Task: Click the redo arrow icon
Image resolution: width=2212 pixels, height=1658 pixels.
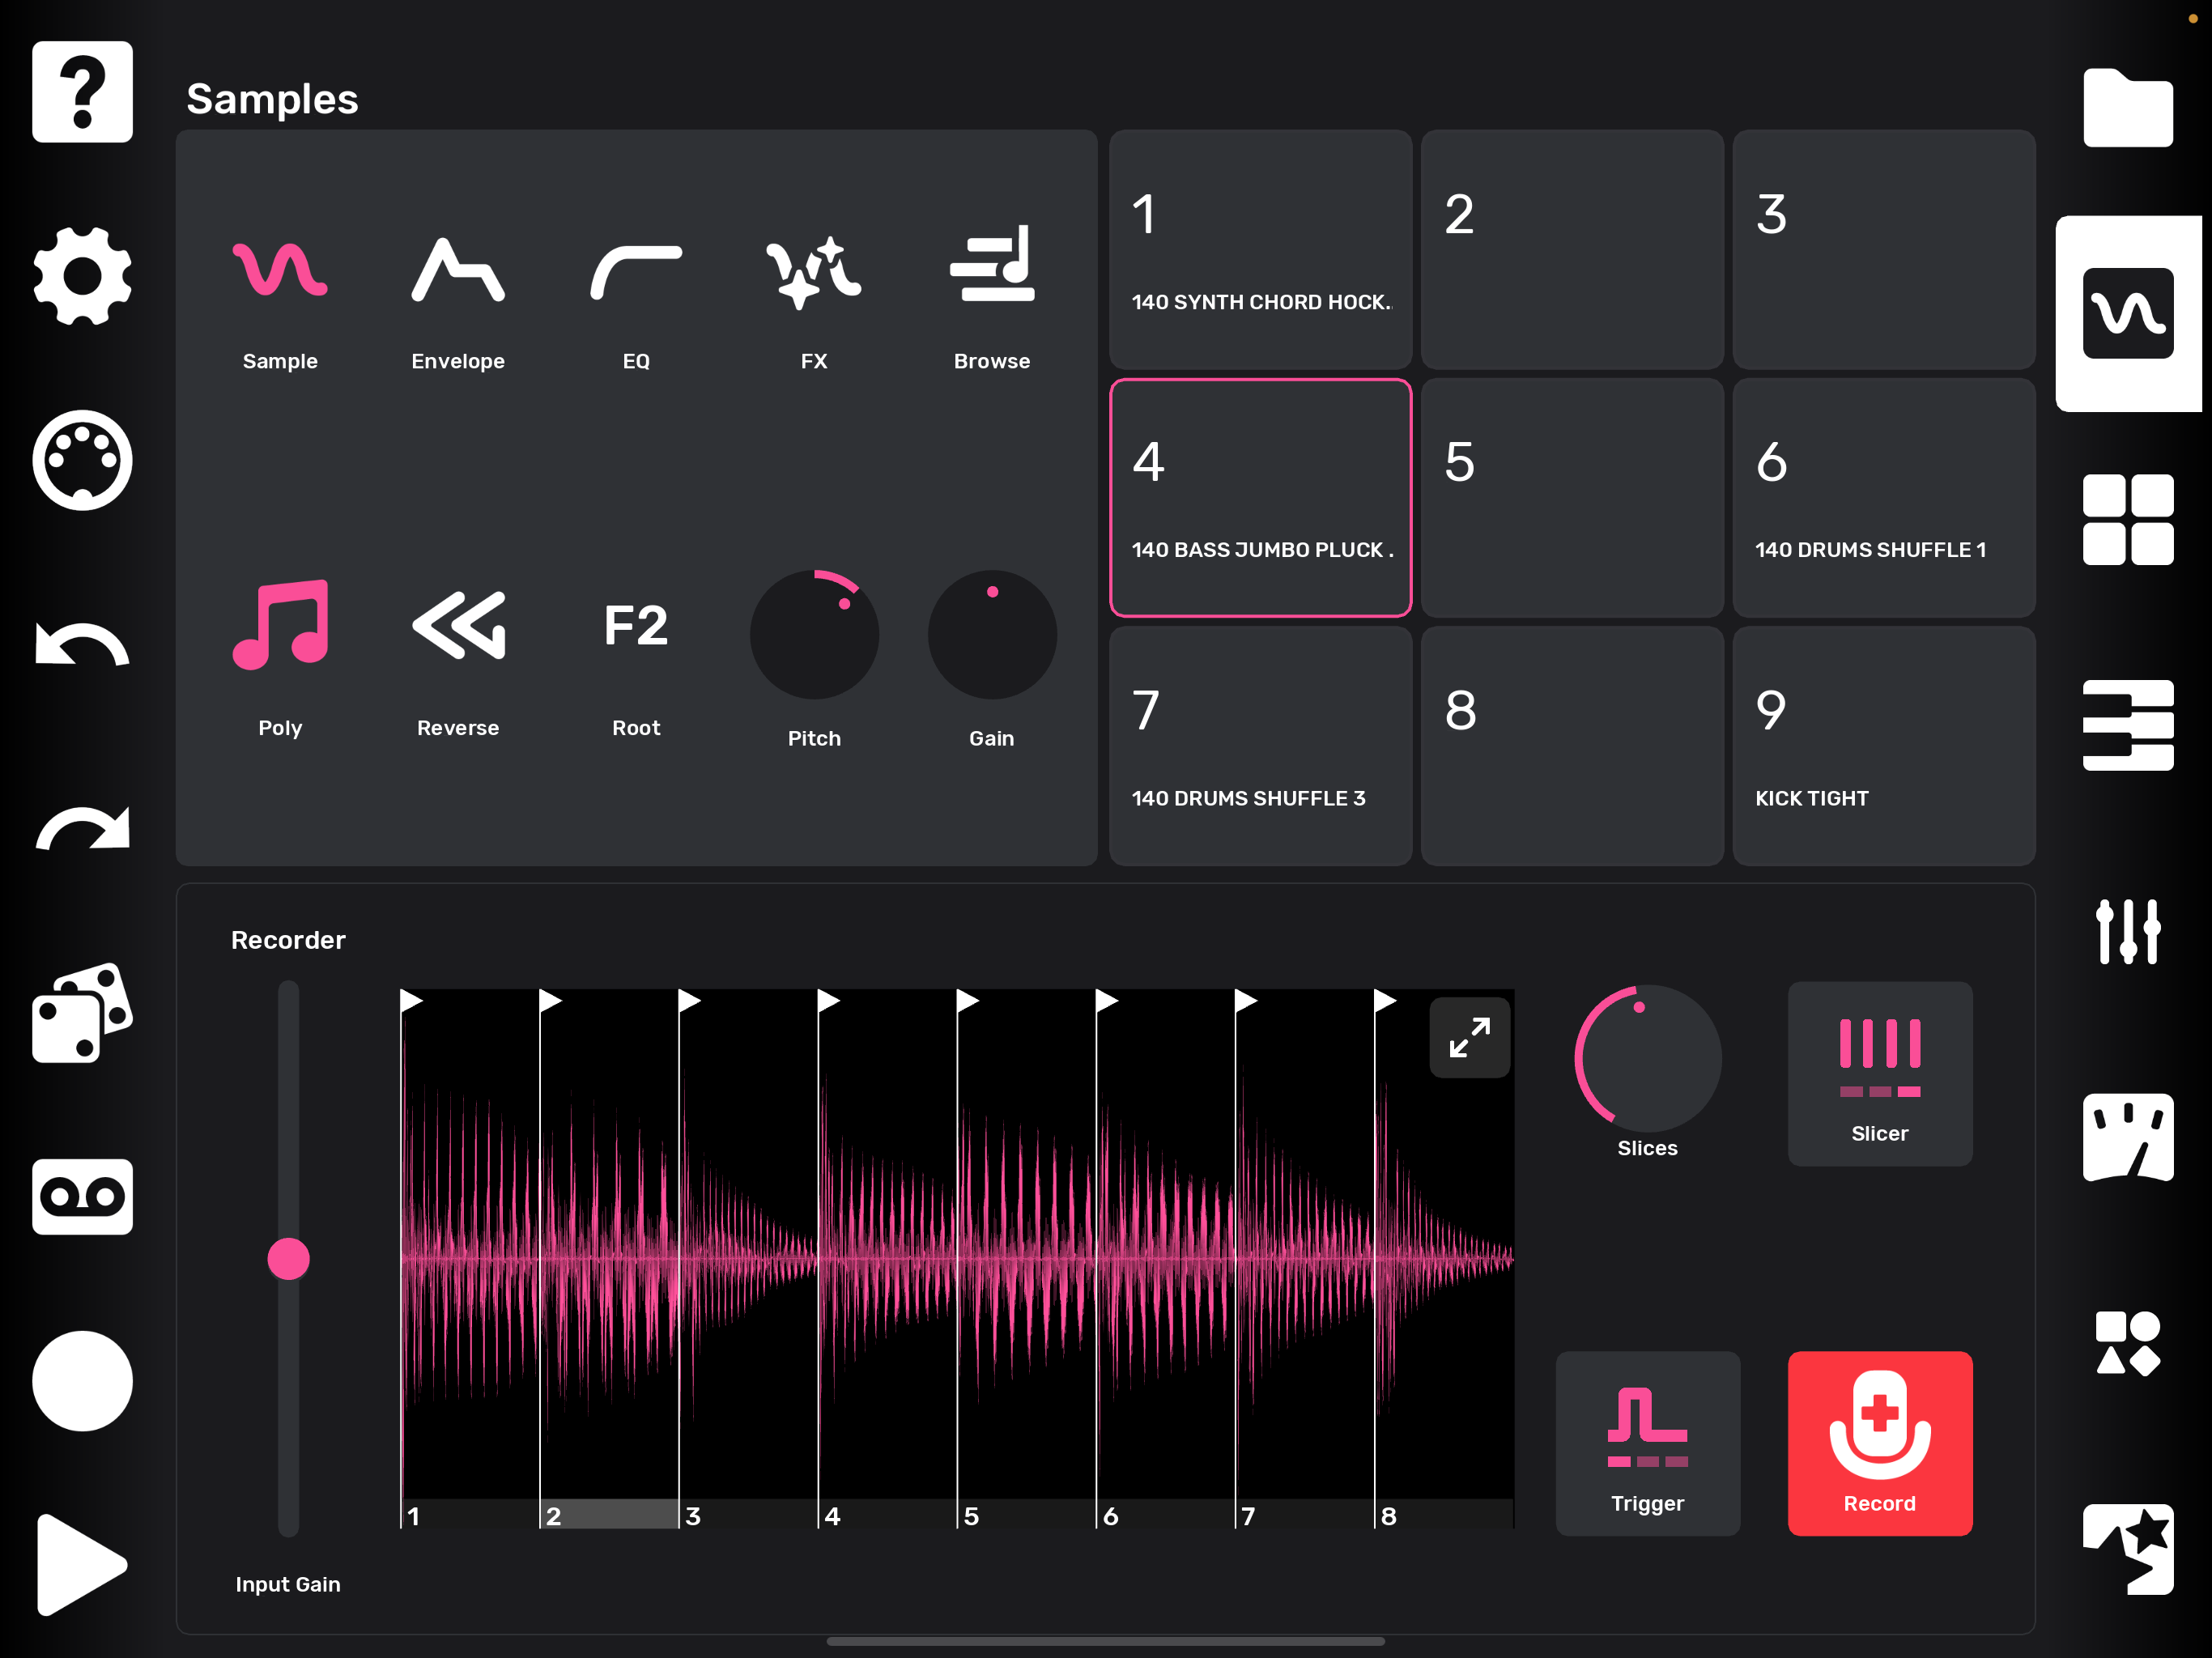Action: [x=82, y=828]
